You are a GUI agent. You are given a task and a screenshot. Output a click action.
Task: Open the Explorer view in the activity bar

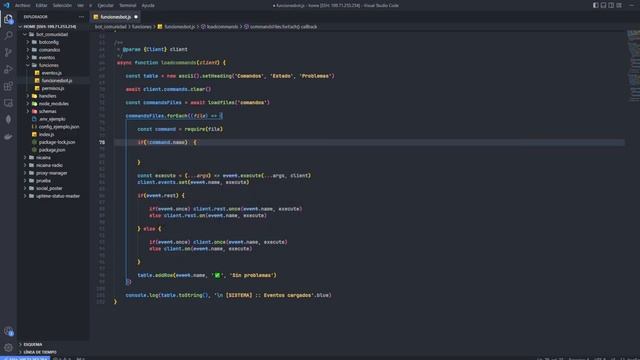8,19
